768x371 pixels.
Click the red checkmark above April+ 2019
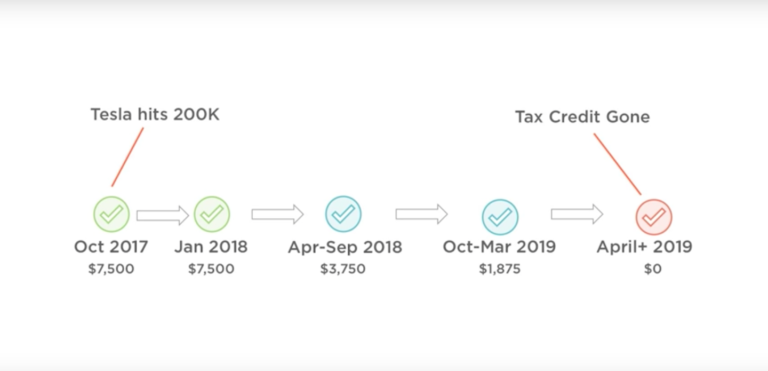[x=654, y=217]
